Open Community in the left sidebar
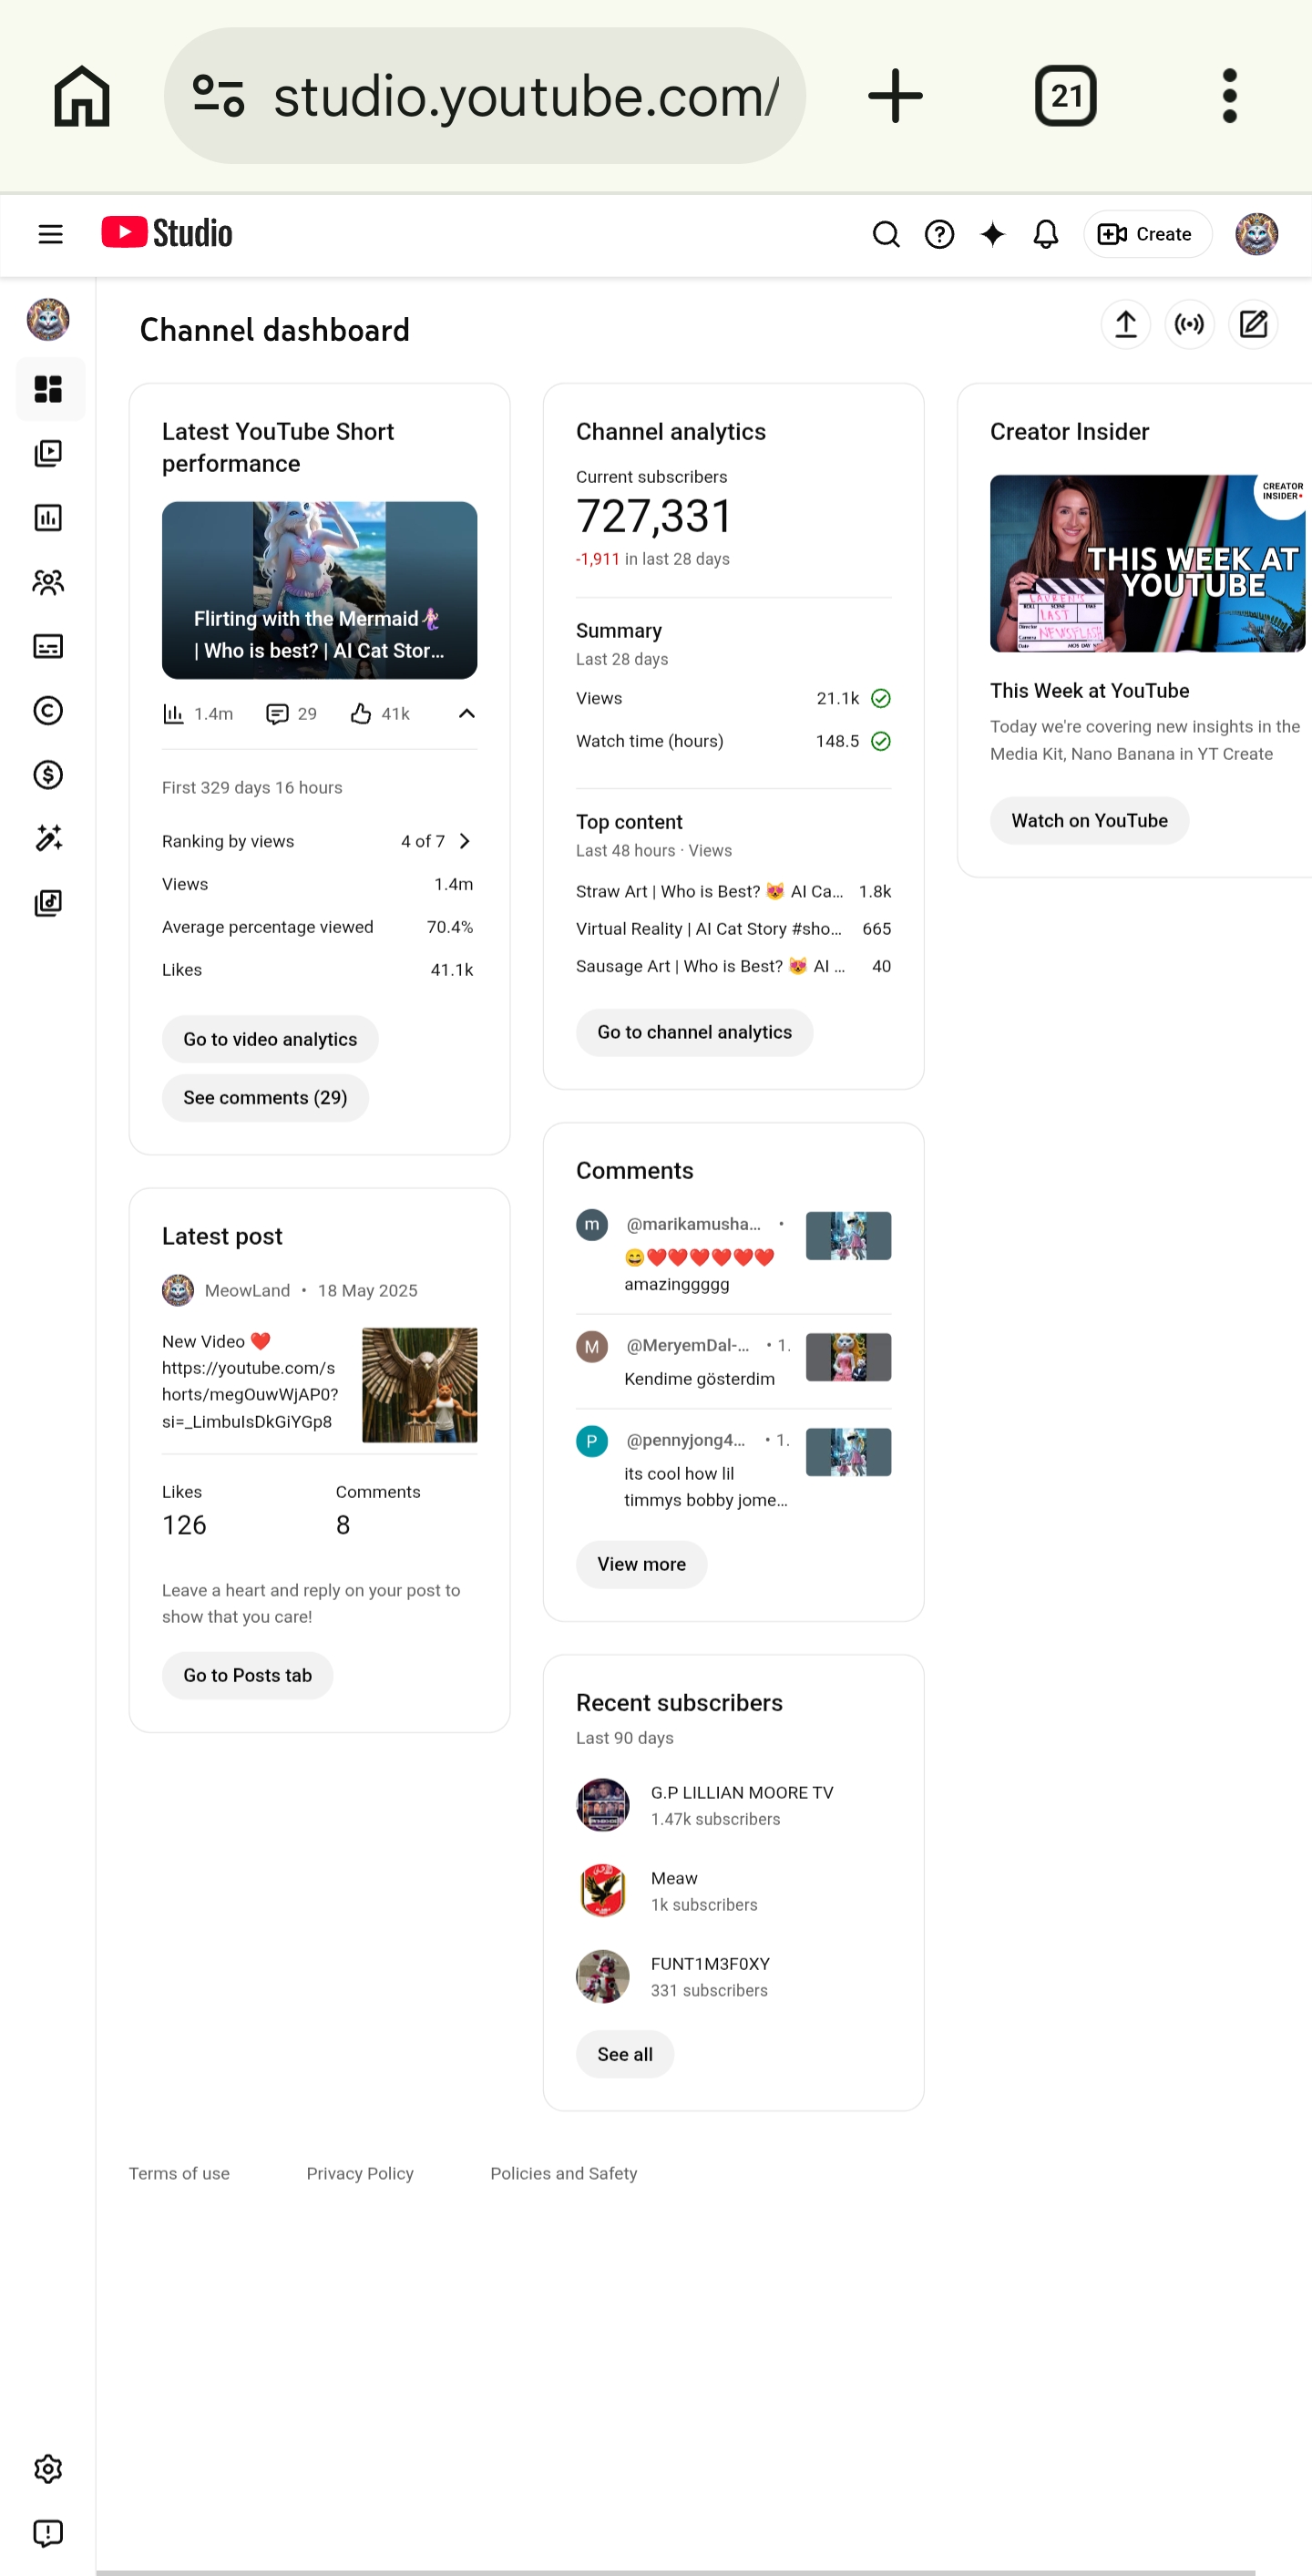This screenshot has height=2576, width=1312. (x=48, y=582)
